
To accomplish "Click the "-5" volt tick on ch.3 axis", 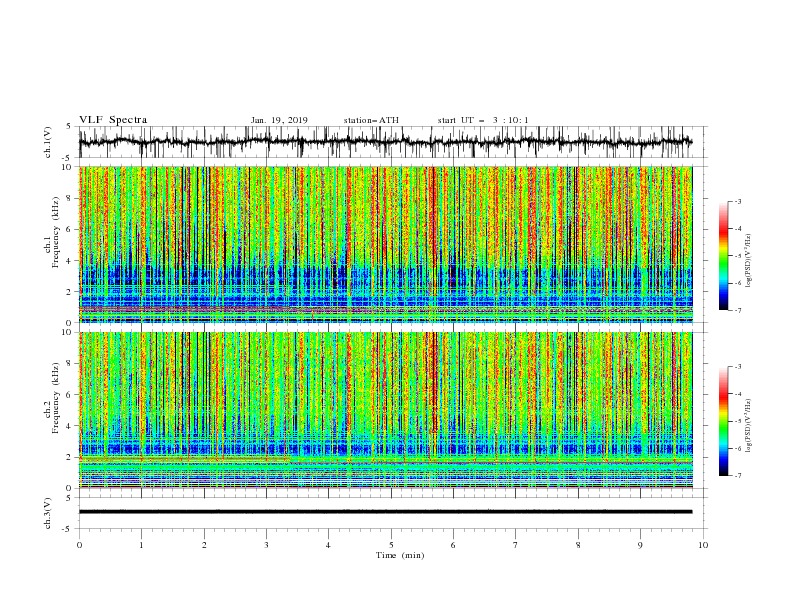I will pos(68,529).
